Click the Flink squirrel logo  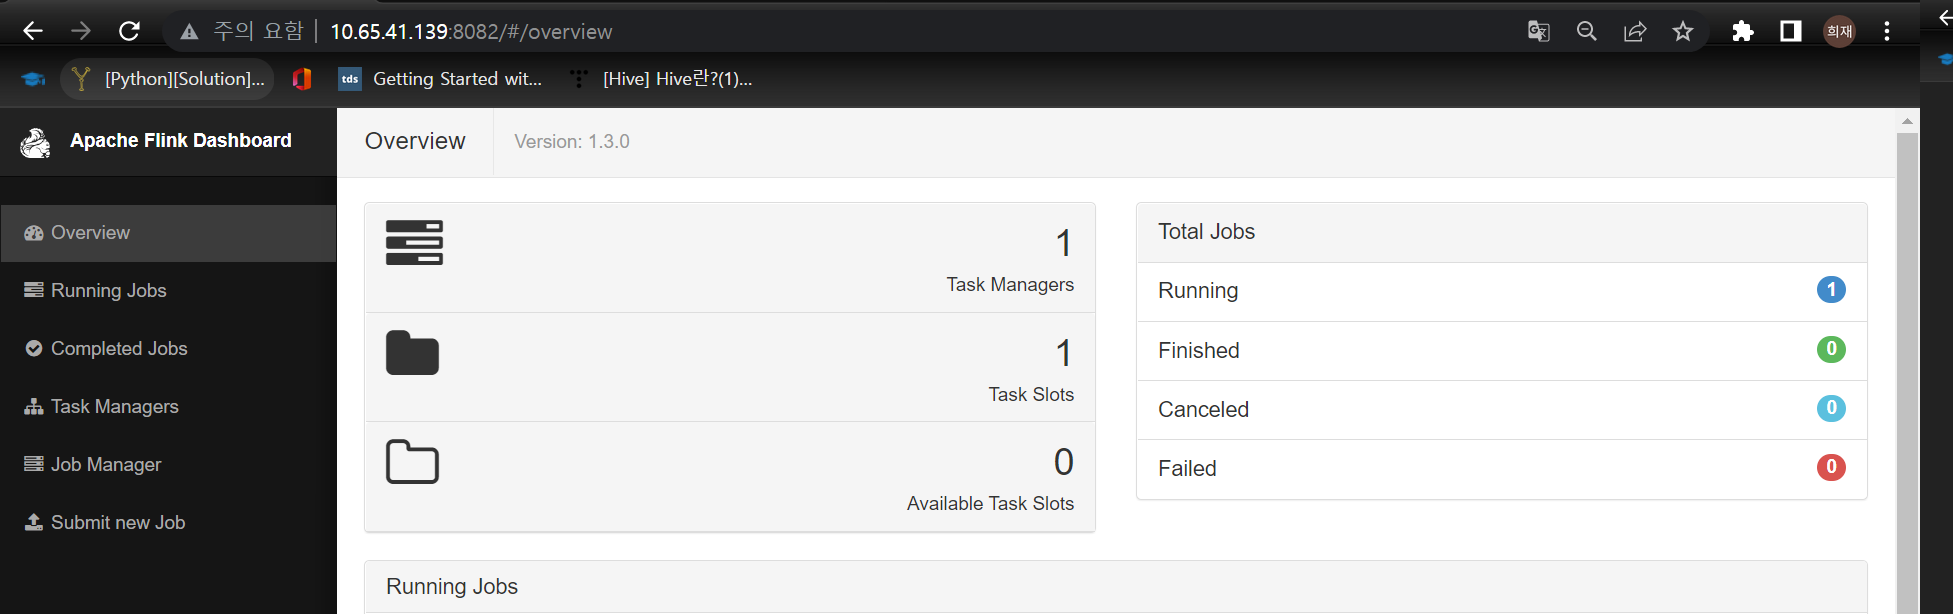[x=36, y=142]
